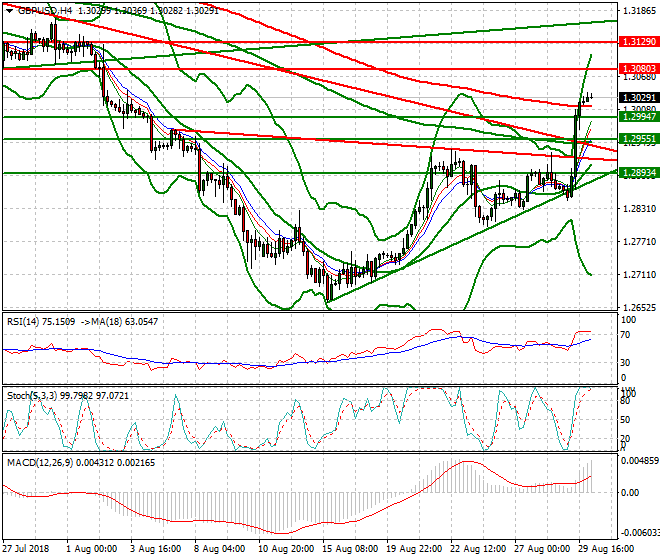Image resolution: width=660 pixels, height=560 pixels.
Task: Click the 3 Aug 16:00 time label
Action: point(155,549)
